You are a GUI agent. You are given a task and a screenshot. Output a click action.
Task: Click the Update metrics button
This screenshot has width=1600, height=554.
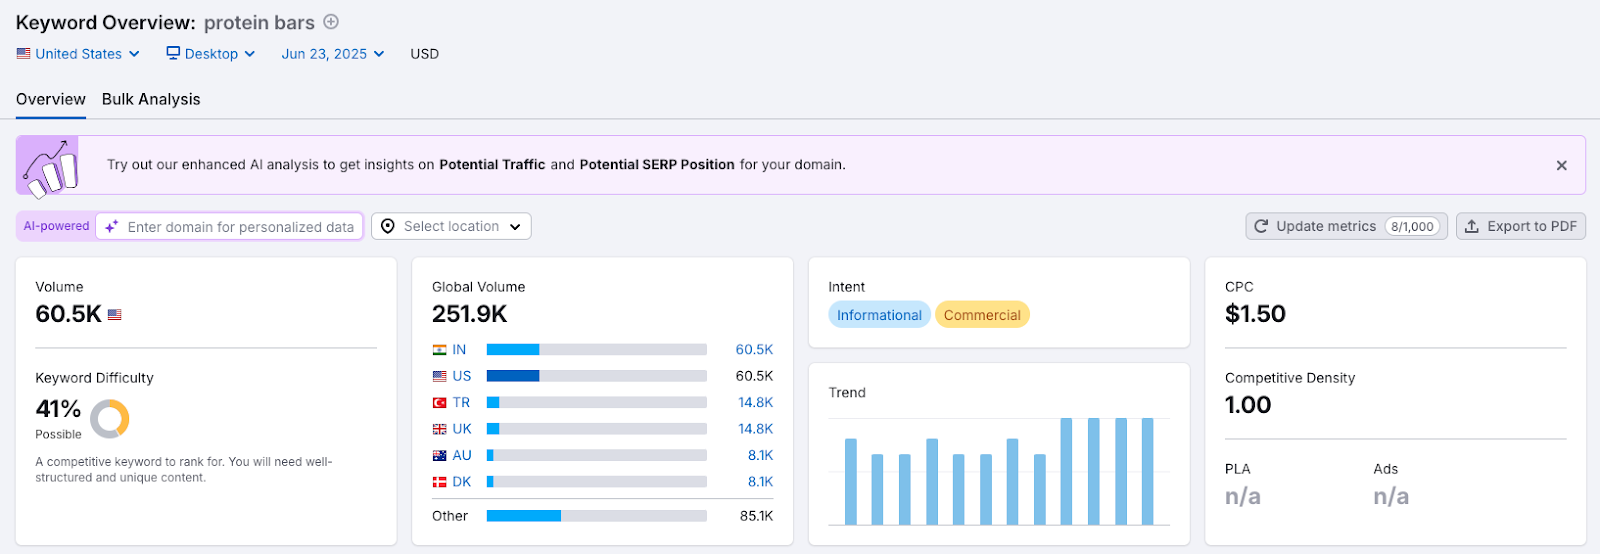tap(1346, 227)
